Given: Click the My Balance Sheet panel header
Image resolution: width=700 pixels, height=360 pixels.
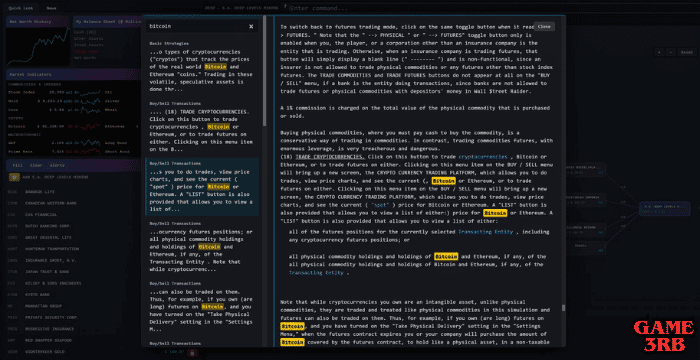Looking at the screenshot, I should coord(107,21).
